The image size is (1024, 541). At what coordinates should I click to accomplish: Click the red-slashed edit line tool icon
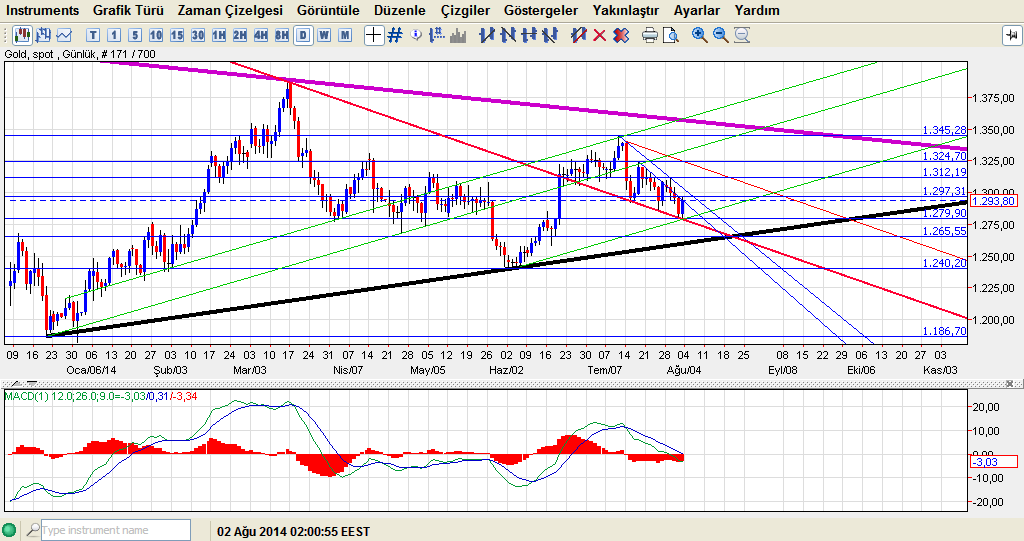click(x=578, y=35)
